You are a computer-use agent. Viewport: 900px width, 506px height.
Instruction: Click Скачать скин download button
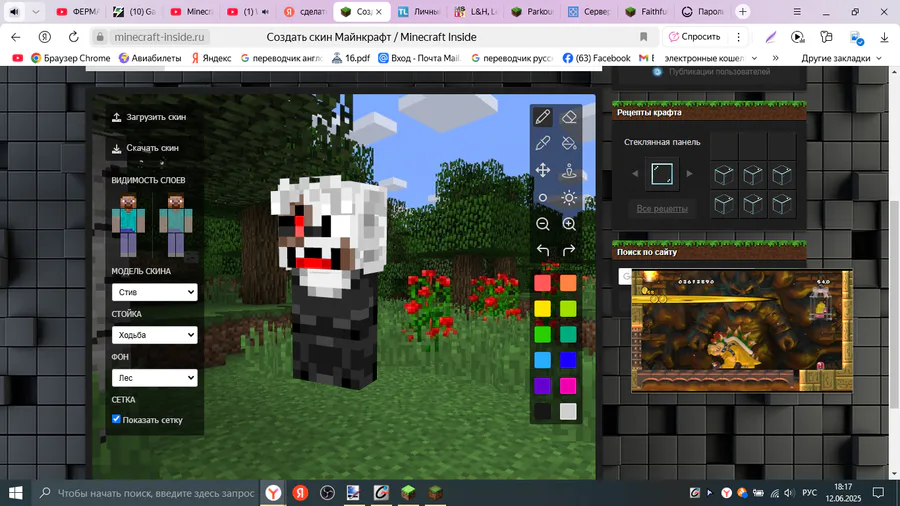coord(145,148)
